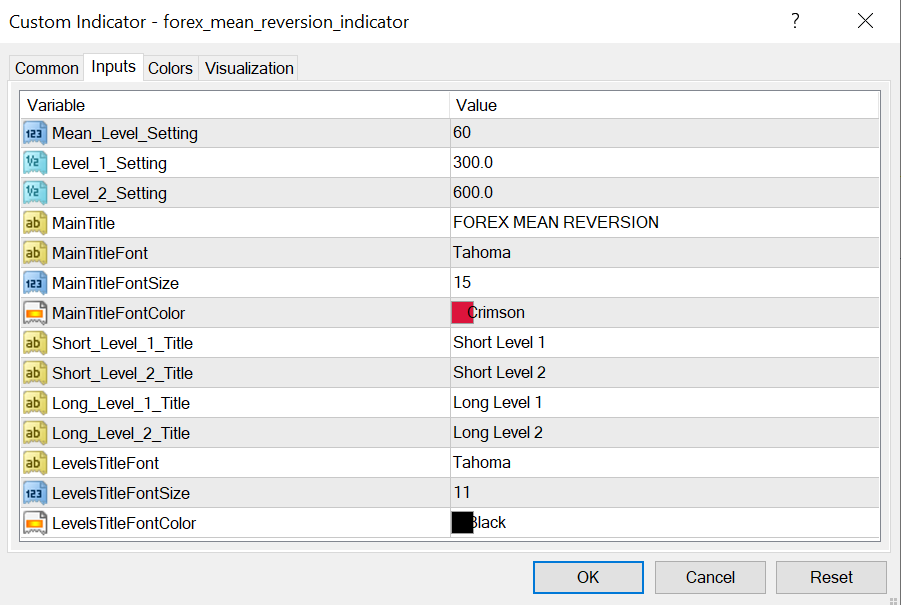Click the Black color swatch

463,523
